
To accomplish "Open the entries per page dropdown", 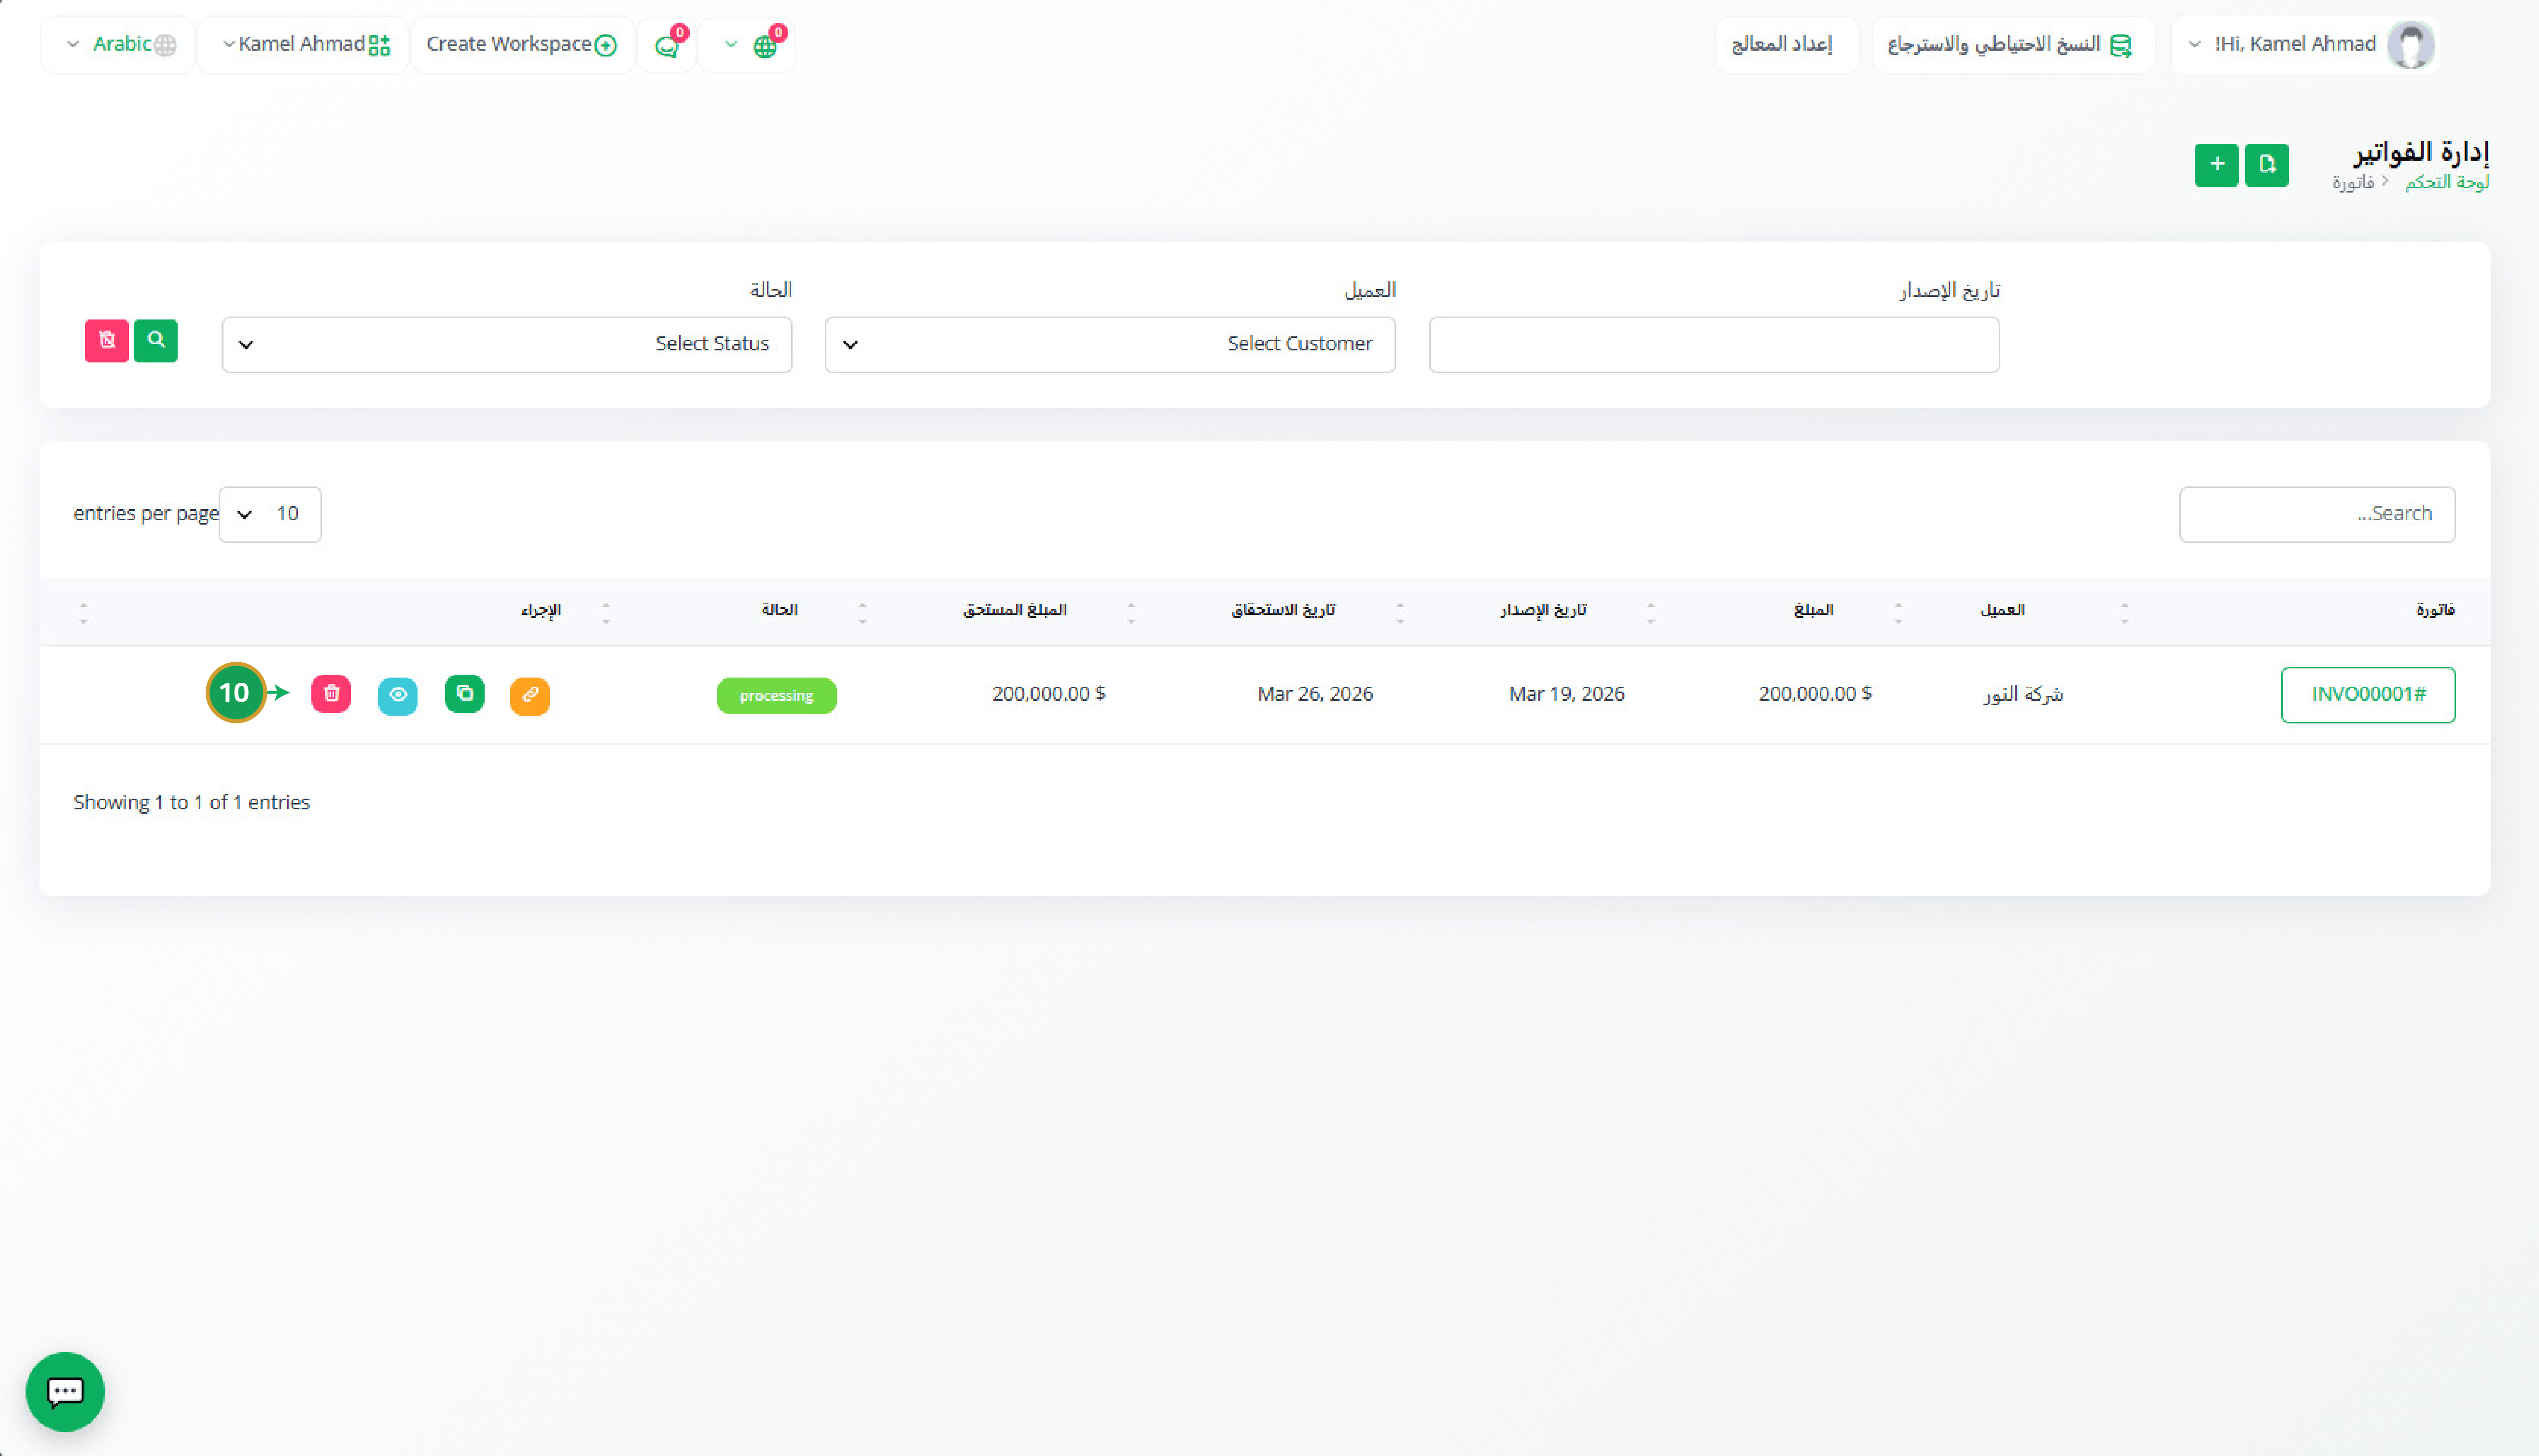I will point(270,515).
